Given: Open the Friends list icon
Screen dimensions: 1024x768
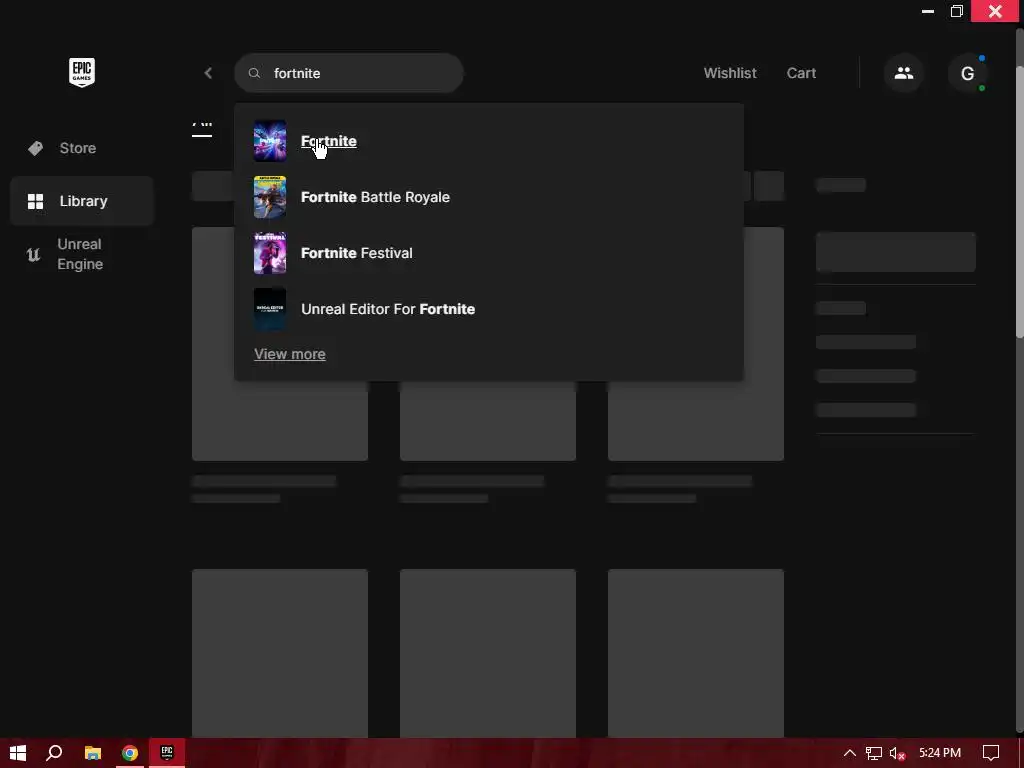Looking at the screenshot, I should [x=904, y=73].
